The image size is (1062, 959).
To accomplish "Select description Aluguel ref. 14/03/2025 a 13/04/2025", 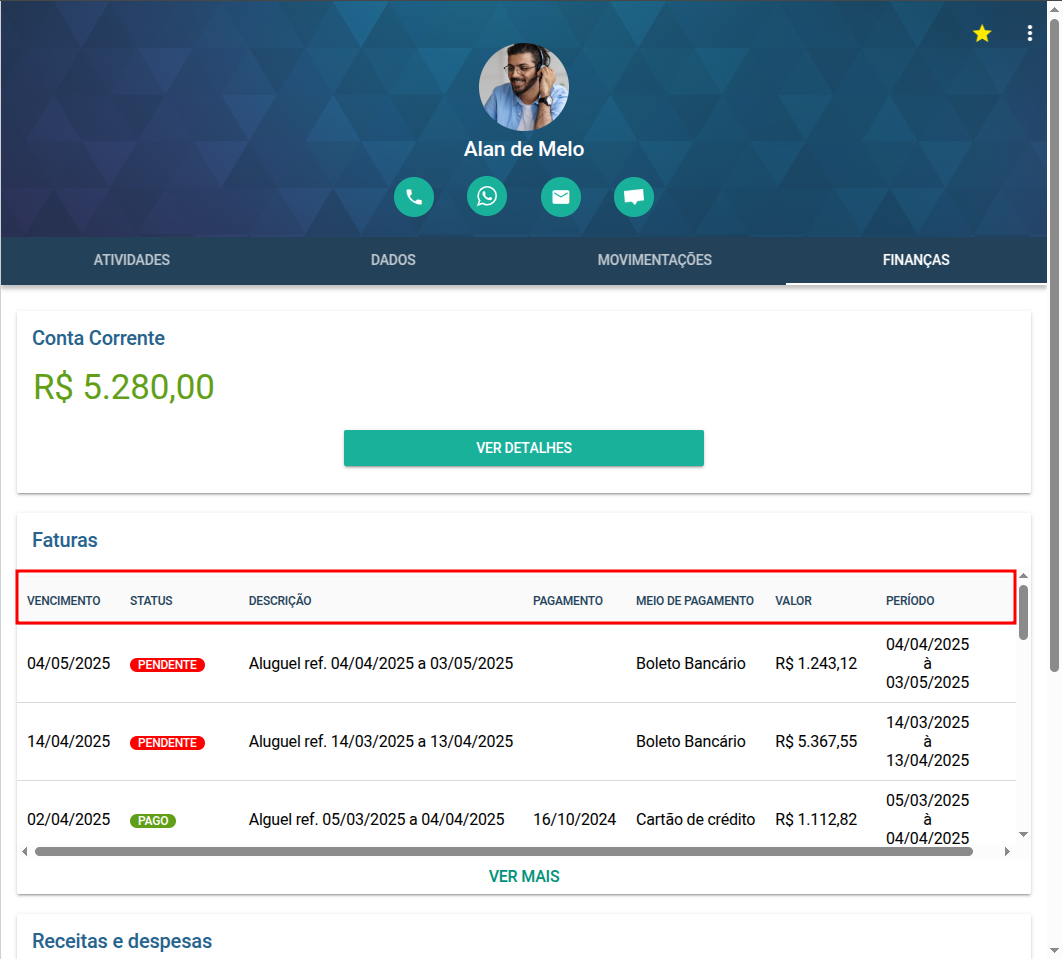I will 381,742.
